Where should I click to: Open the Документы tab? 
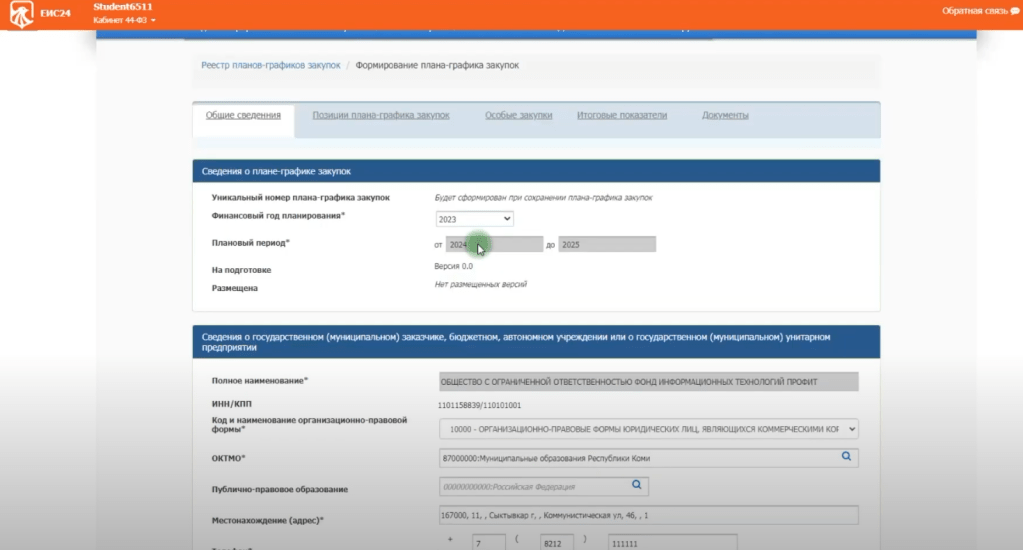pos(725,116)
